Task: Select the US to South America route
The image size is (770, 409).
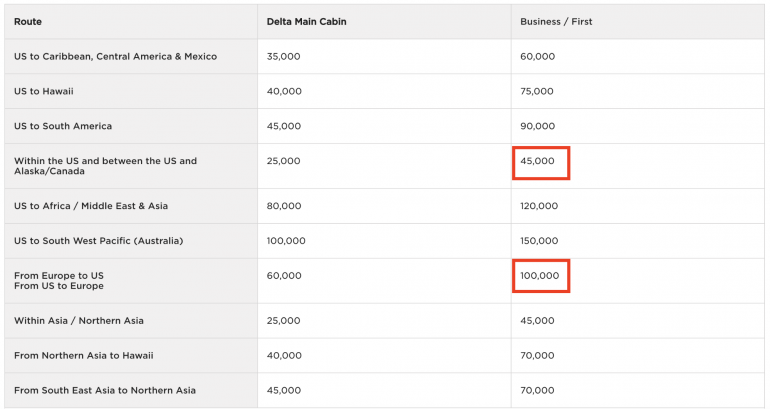Action: coord(63,126)
